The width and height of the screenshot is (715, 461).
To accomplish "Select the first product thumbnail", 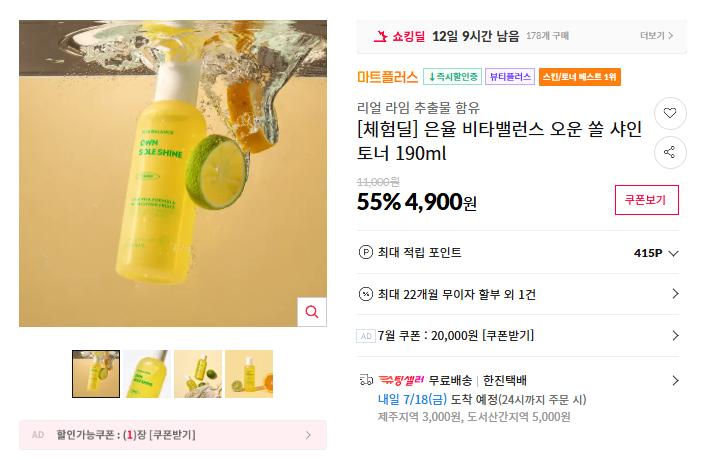I will coord(96,373).
